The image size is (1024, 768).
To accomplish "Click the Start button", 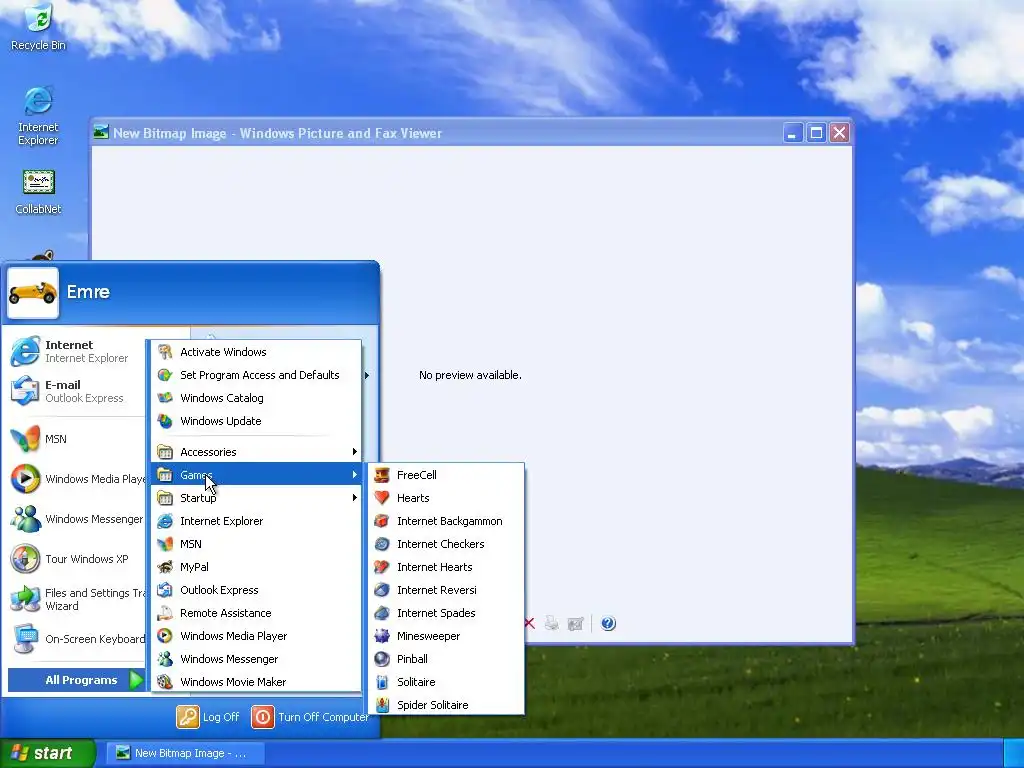I will click(x=47, y=753).
